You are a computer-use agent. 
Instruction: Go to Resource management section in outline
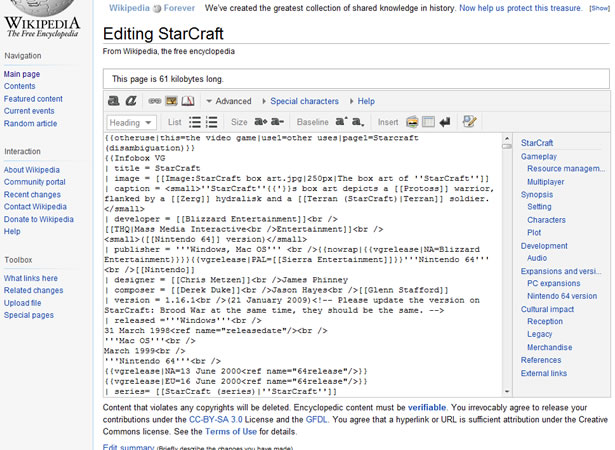[566, 169]
